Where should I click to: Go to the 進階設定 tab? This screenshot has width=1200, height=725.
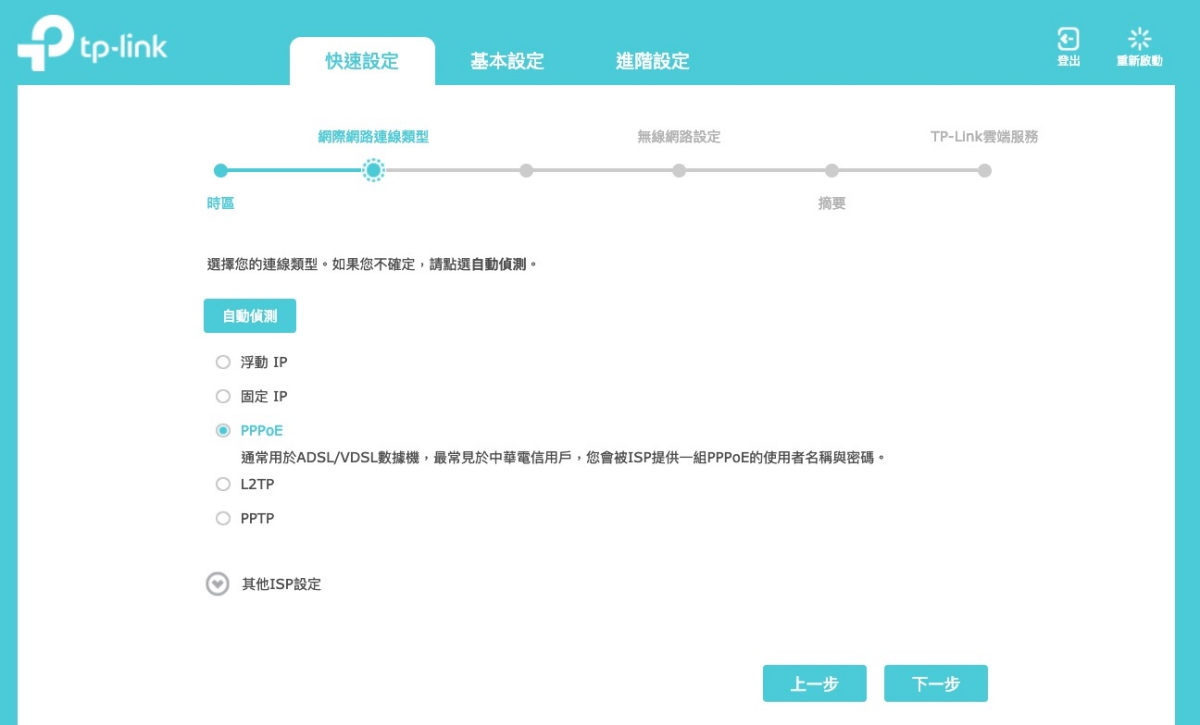652,62
